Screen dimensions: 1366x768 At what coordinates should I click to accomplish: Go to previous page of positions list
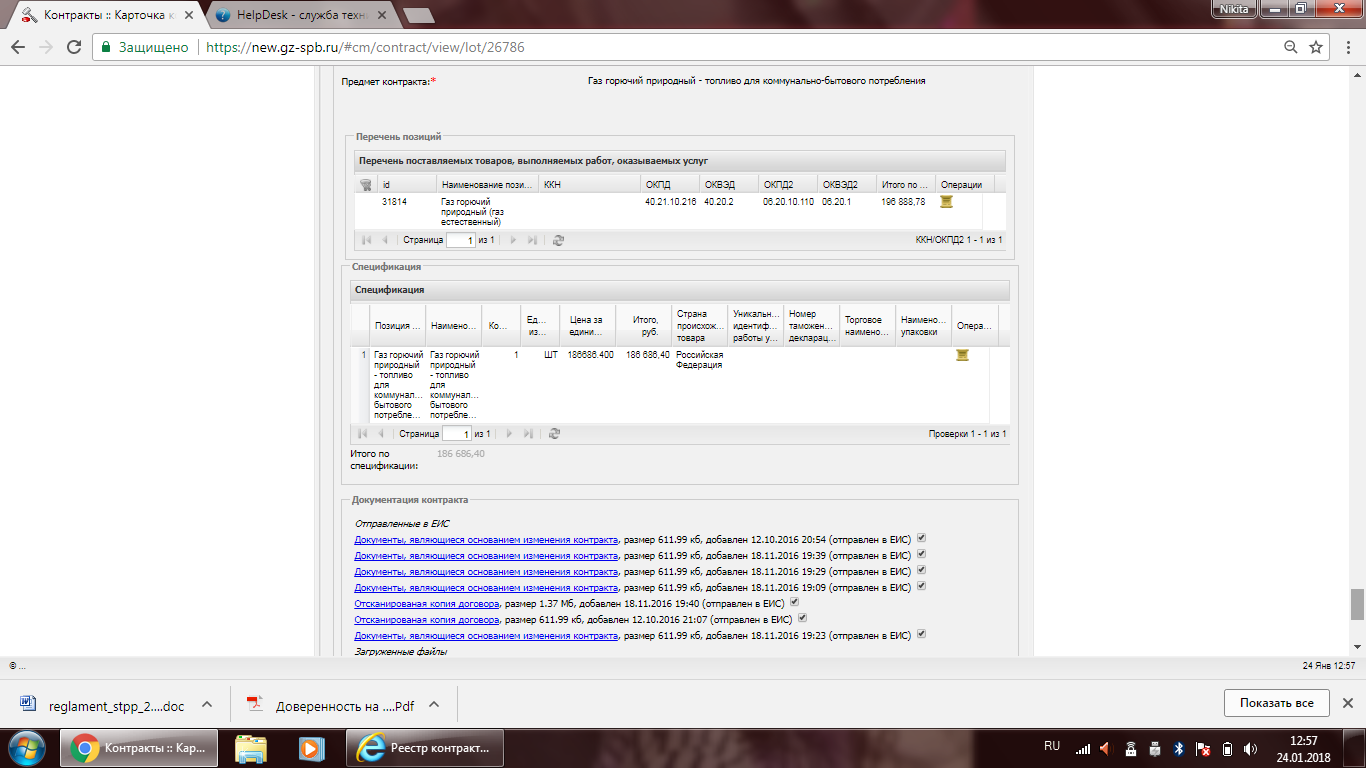point(385,240)
